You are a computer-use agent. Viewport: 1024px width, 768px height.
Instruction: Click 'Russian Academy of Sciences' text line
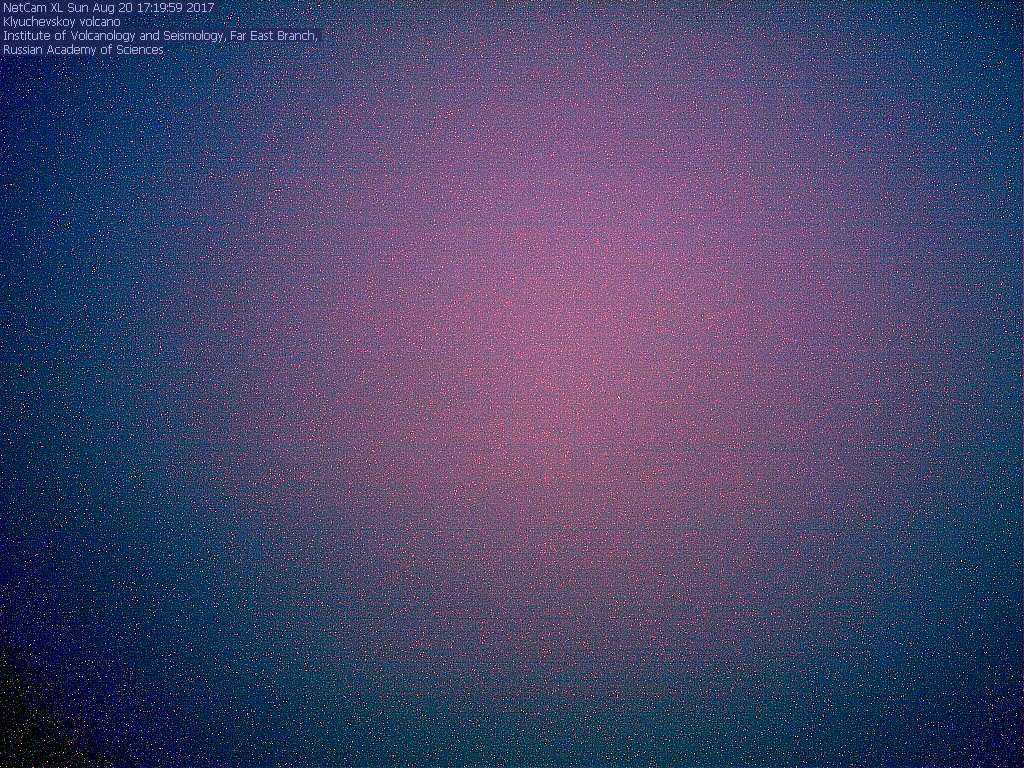[x=83, y=50]
